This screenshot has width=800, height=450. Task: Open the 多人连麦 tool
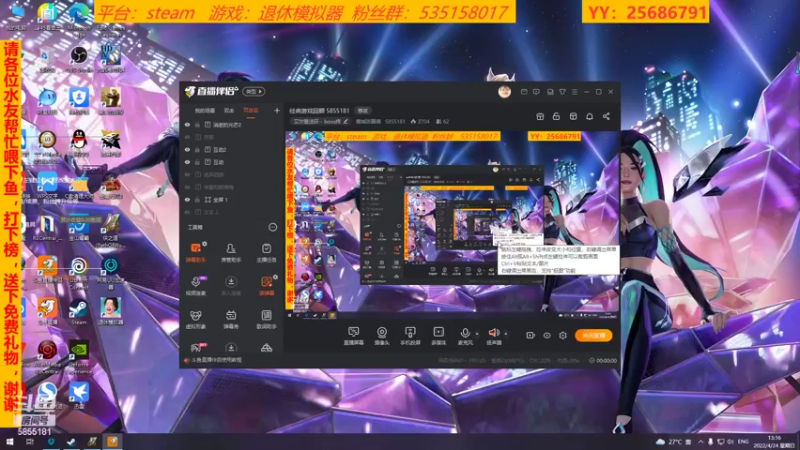coord(231,286)
